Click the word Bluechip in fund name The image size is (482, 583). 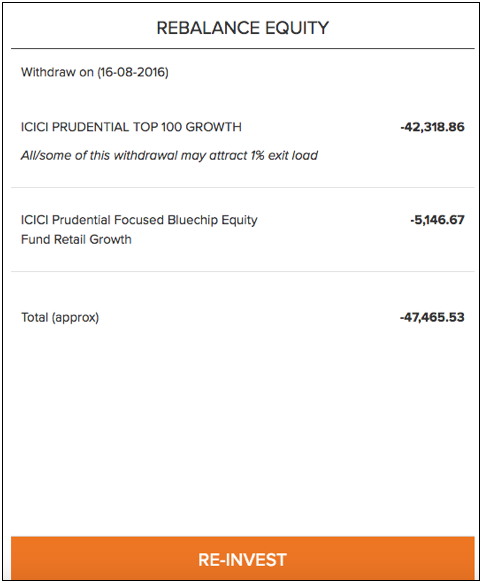pos(193,220)
